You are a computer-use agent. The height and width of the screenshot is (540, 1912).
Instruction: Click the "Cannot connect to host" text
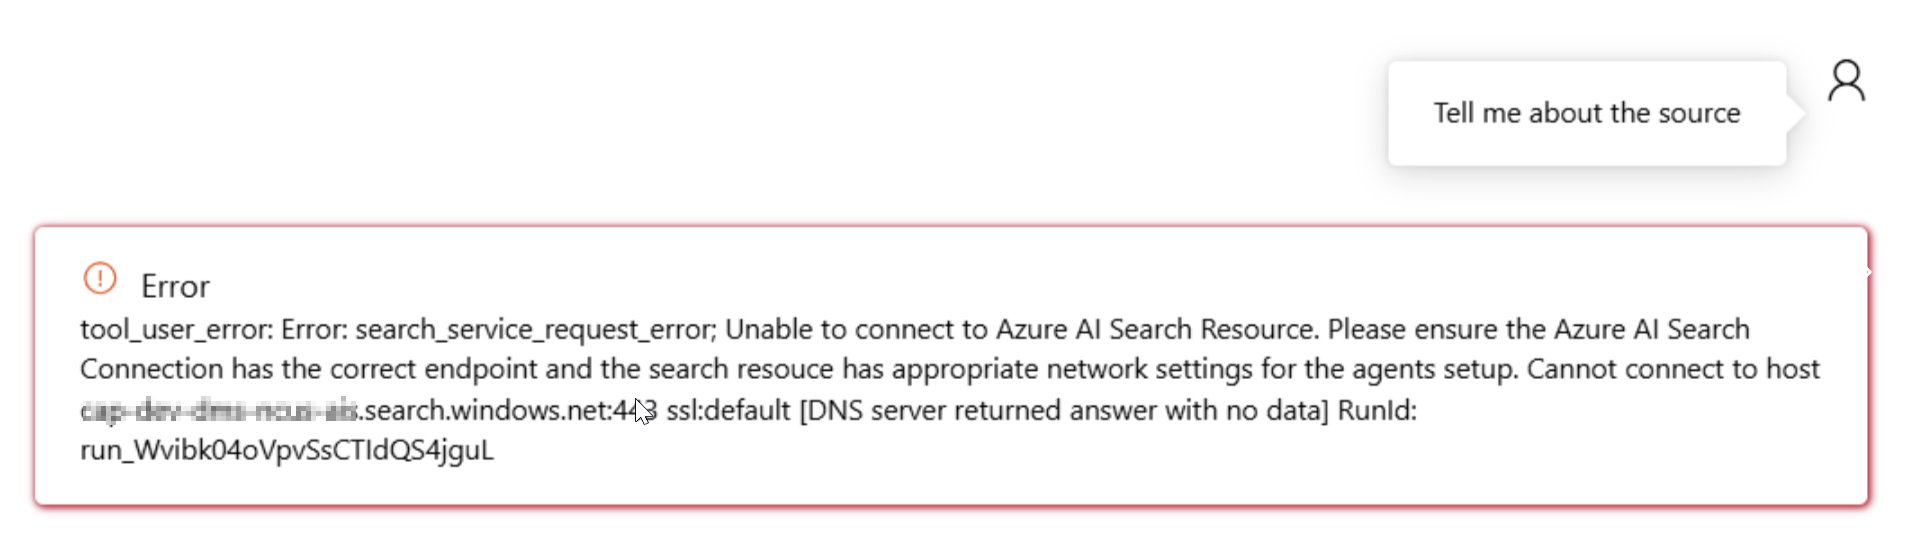pyautogui.click(x=1672, y=369)
